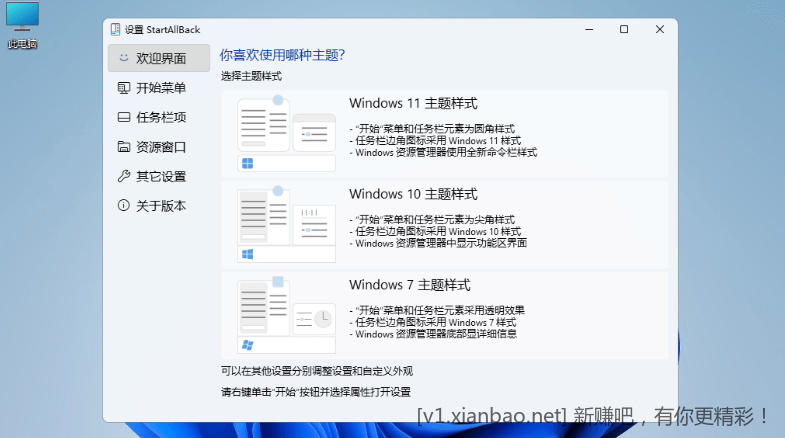Viewport: 785px width, 438px height.
Task: Close the StartAllBack settings window
Action: pos(660,30)
